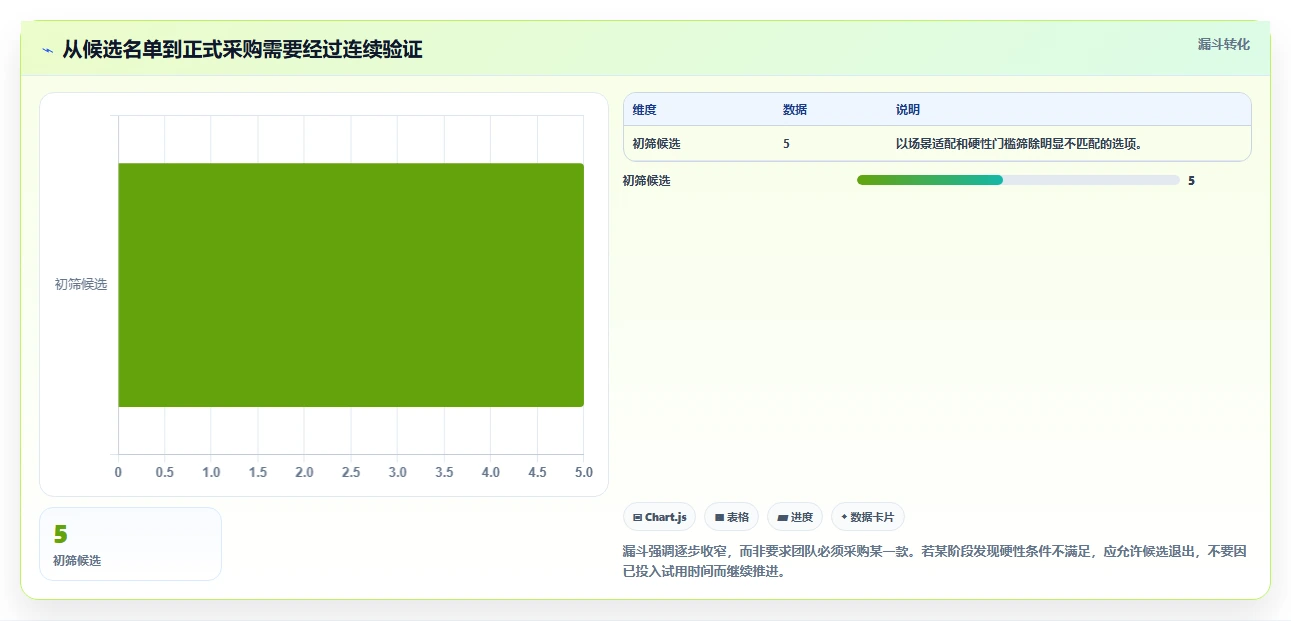Click the Chart.js tag chip
Image resolution: width=1291 pixels, height=621 pixels.
pyautogui.click(x=659, y=517)
